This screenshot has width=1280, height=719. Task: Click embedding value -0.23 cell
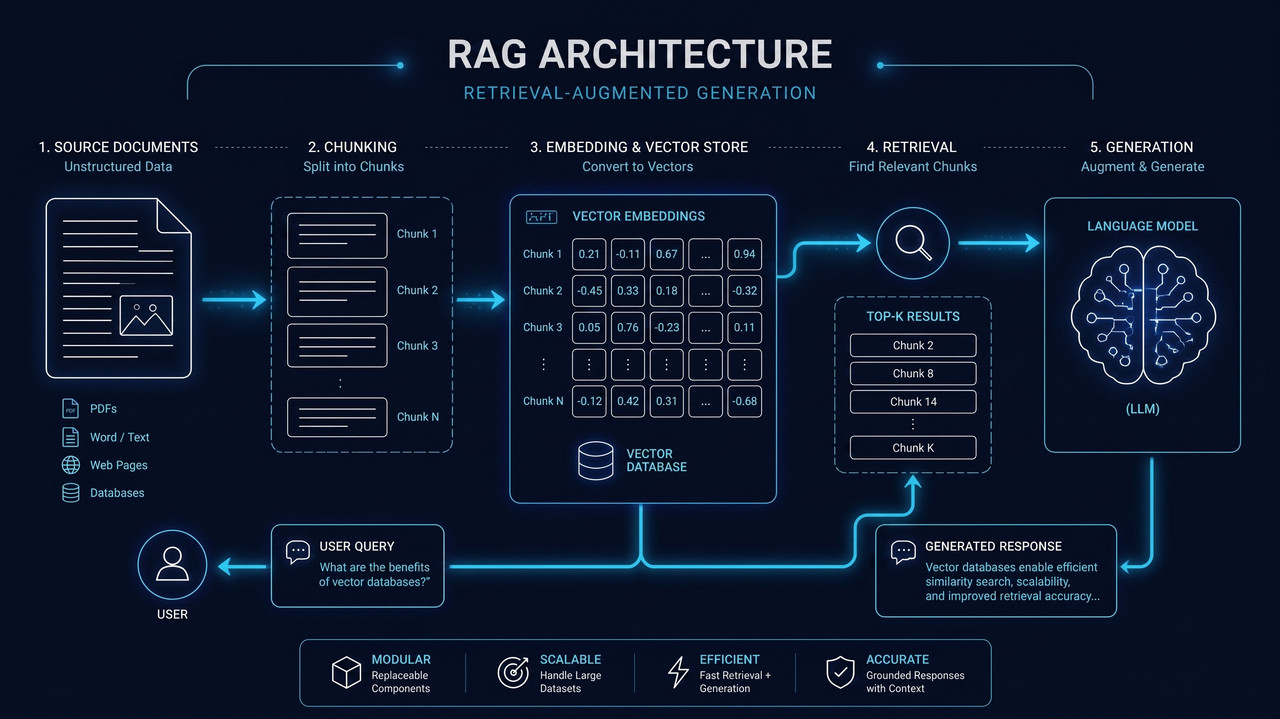[x=667, y=327]
